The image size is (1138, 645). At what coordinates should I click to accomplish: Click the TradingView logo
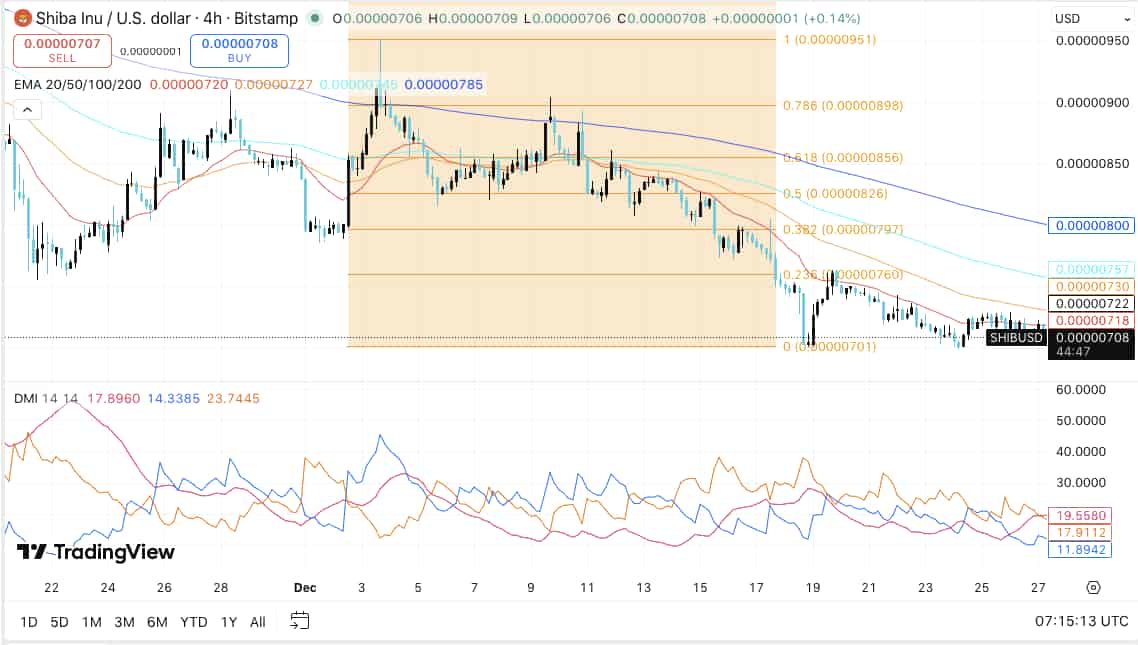(x=96, y=552)
